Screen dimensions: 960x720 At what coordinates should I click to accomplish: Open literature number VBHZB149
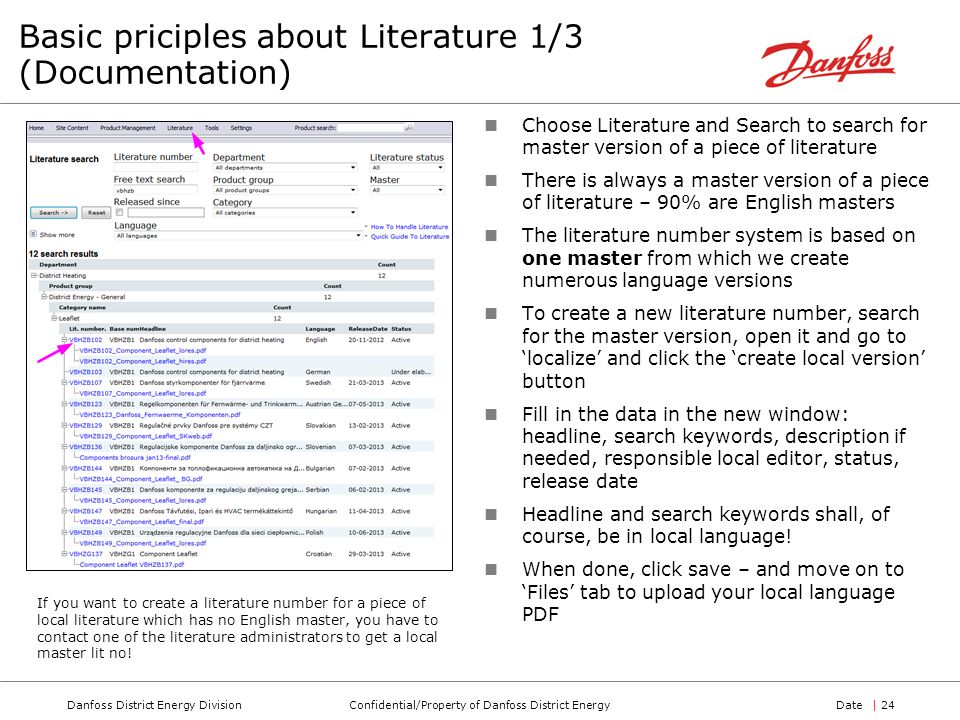point(86,533)
